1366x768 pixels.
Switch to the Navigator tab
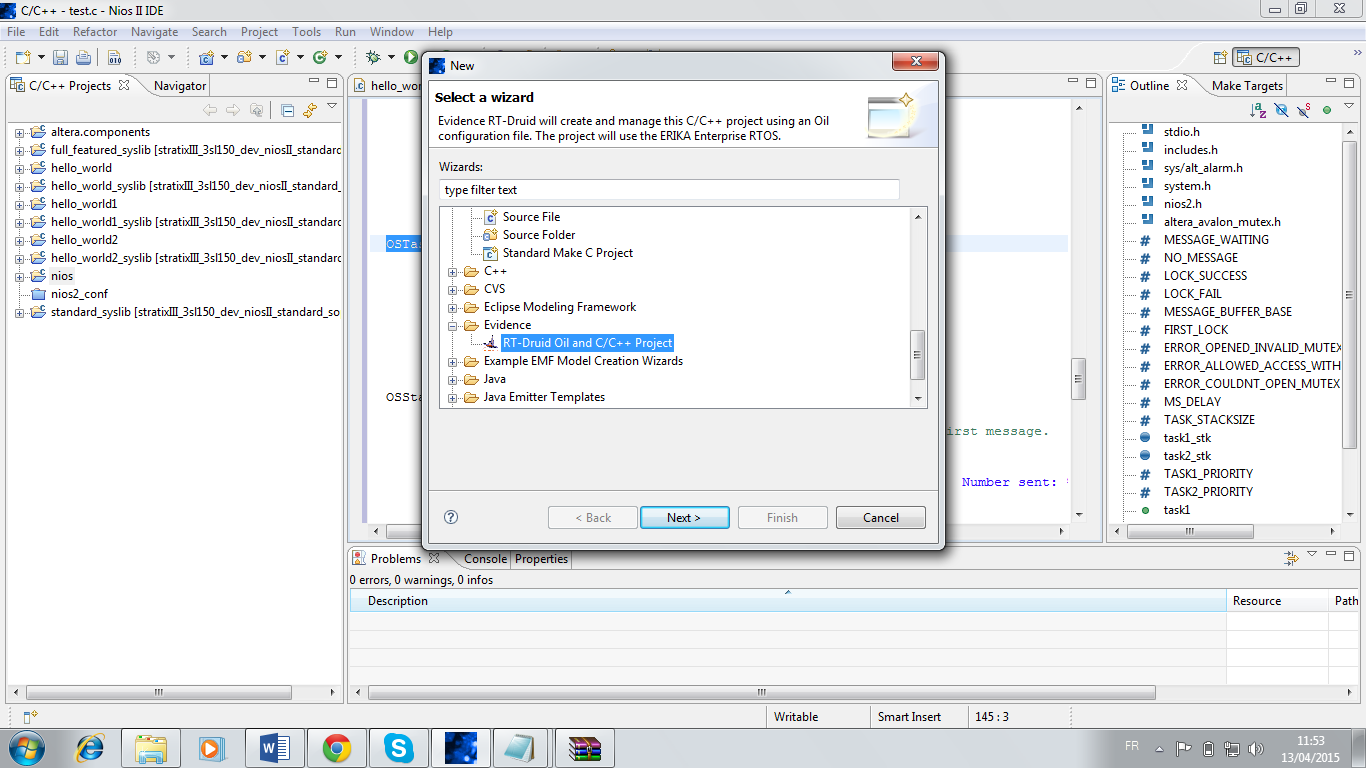(180, 86)
